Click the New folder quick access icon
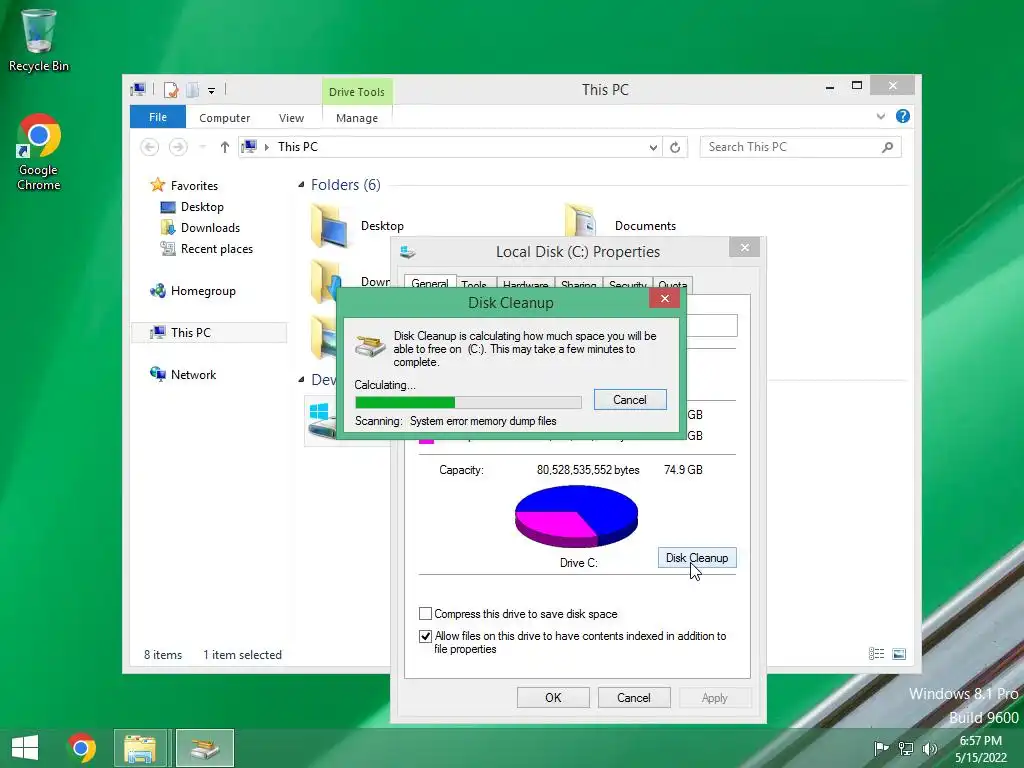1024x768 pixels. (193, 90)
